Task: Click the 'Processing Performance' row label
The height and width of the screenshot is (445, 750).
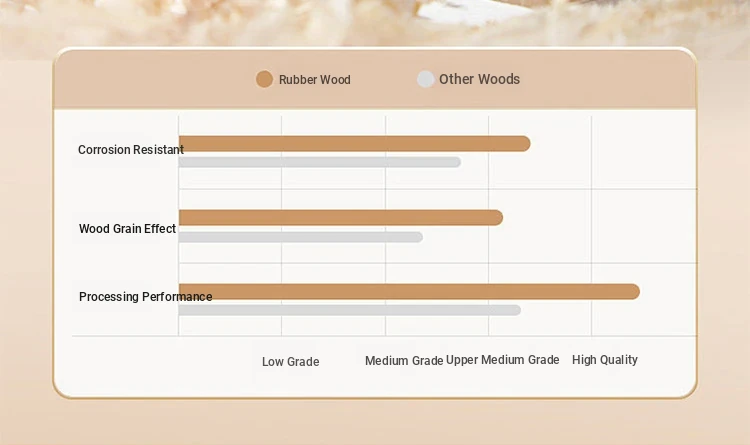Action: (145, 297)
